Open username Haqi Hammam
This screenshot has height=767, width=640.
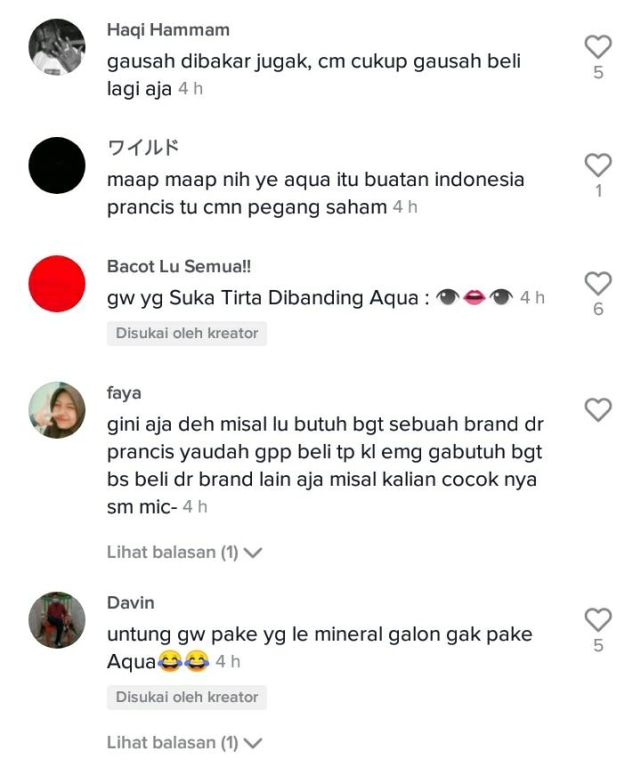click(168, 30)
